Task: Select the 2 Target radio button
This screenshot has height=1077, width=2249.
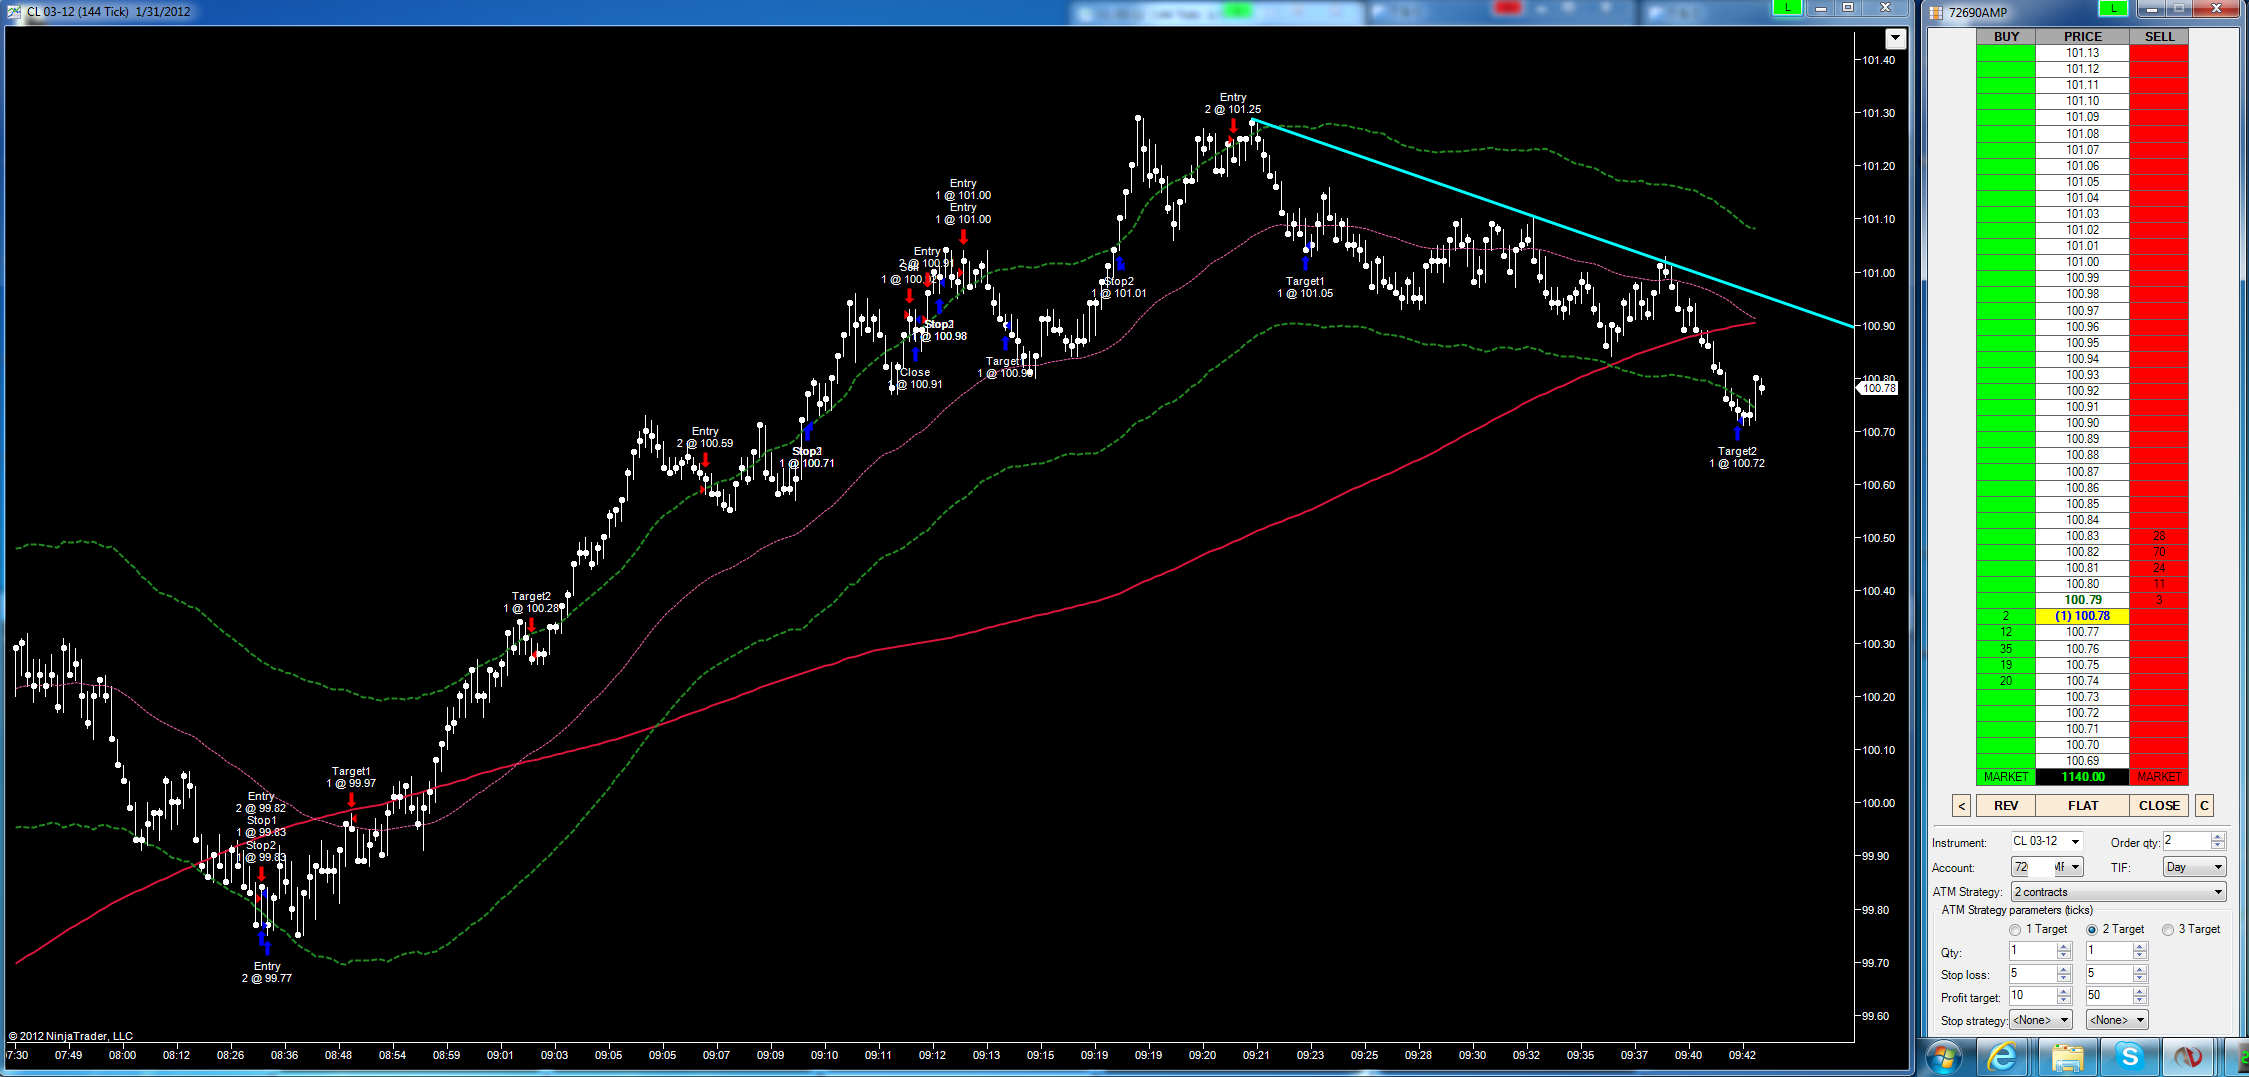Action: point(2092,930)
